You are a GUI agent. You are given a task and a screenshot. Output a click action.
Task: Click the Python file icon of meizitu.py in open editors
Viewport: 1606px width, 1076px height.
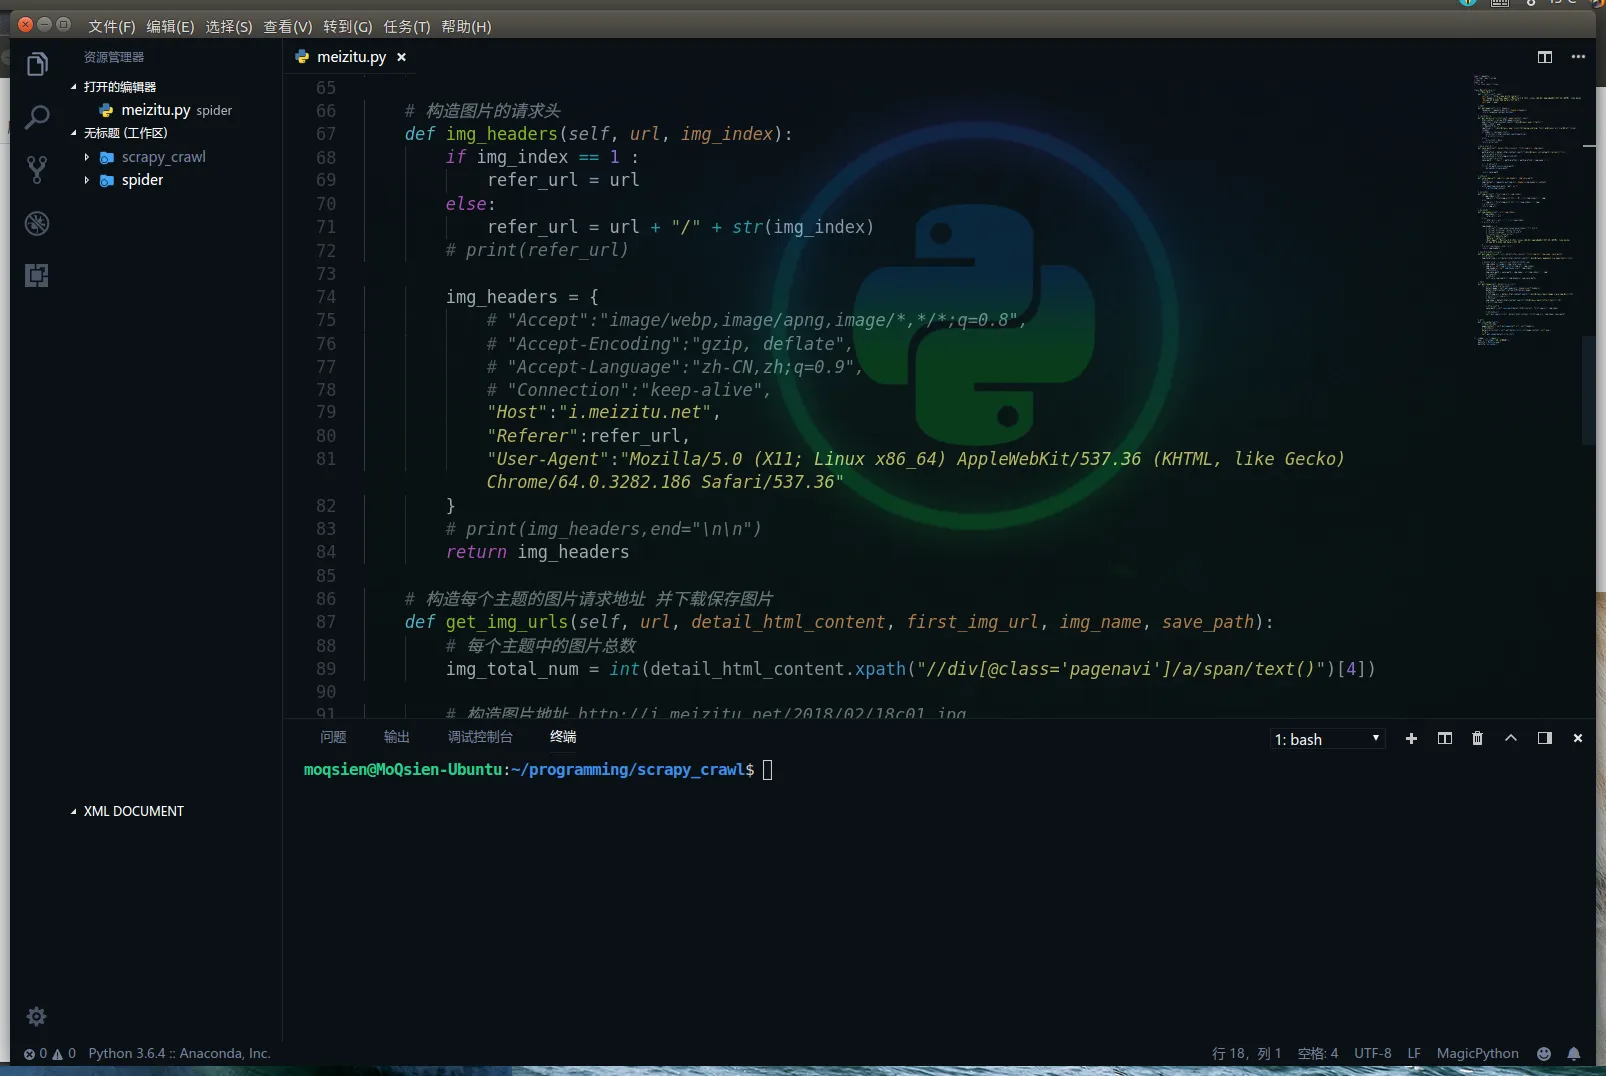[106, 110]
